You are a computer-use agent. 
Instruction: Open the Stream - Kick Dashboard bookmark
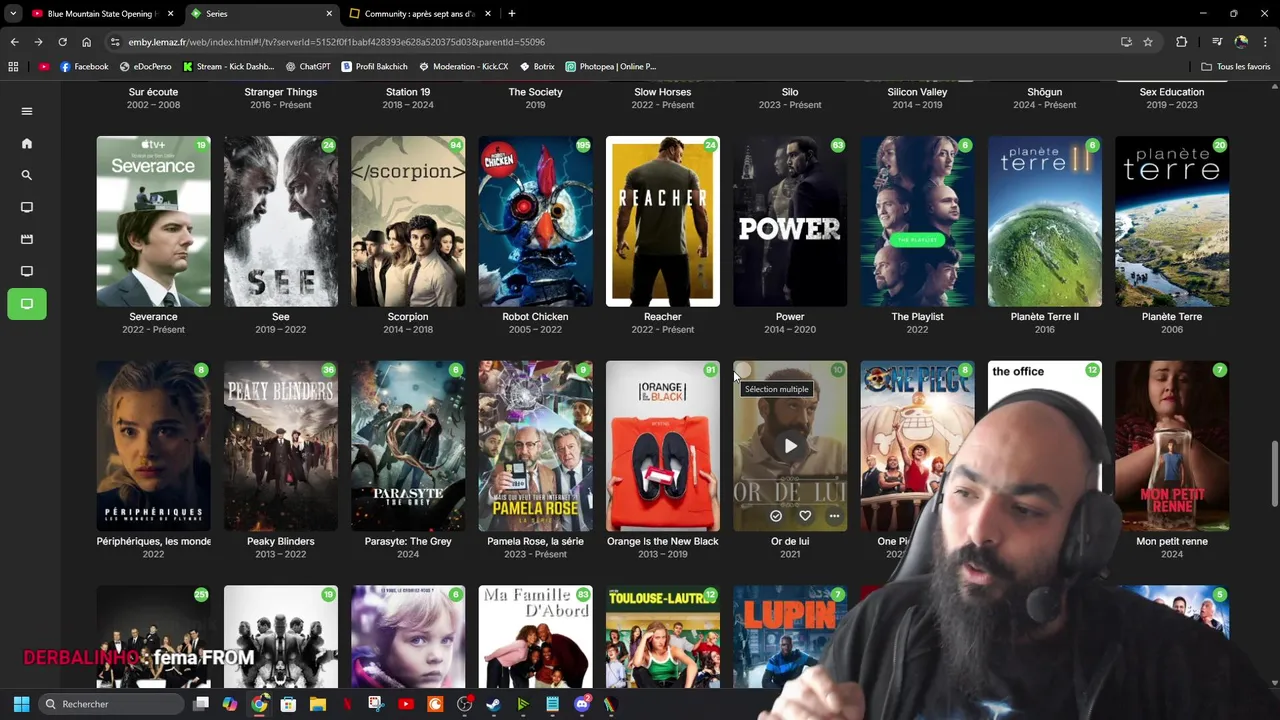click(228, 67)
